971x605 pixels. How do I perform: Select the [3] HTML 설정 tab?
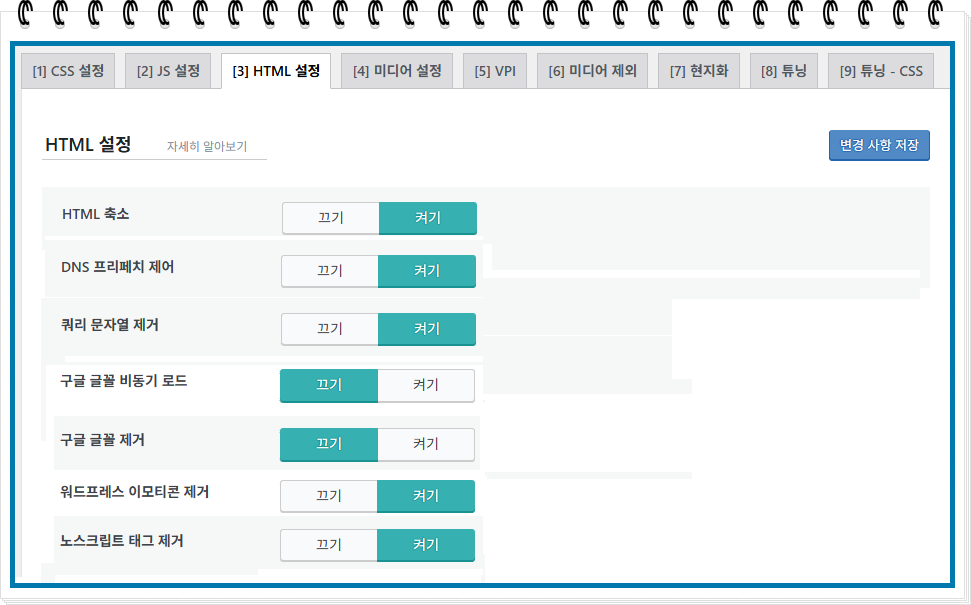tap(276, 71)
